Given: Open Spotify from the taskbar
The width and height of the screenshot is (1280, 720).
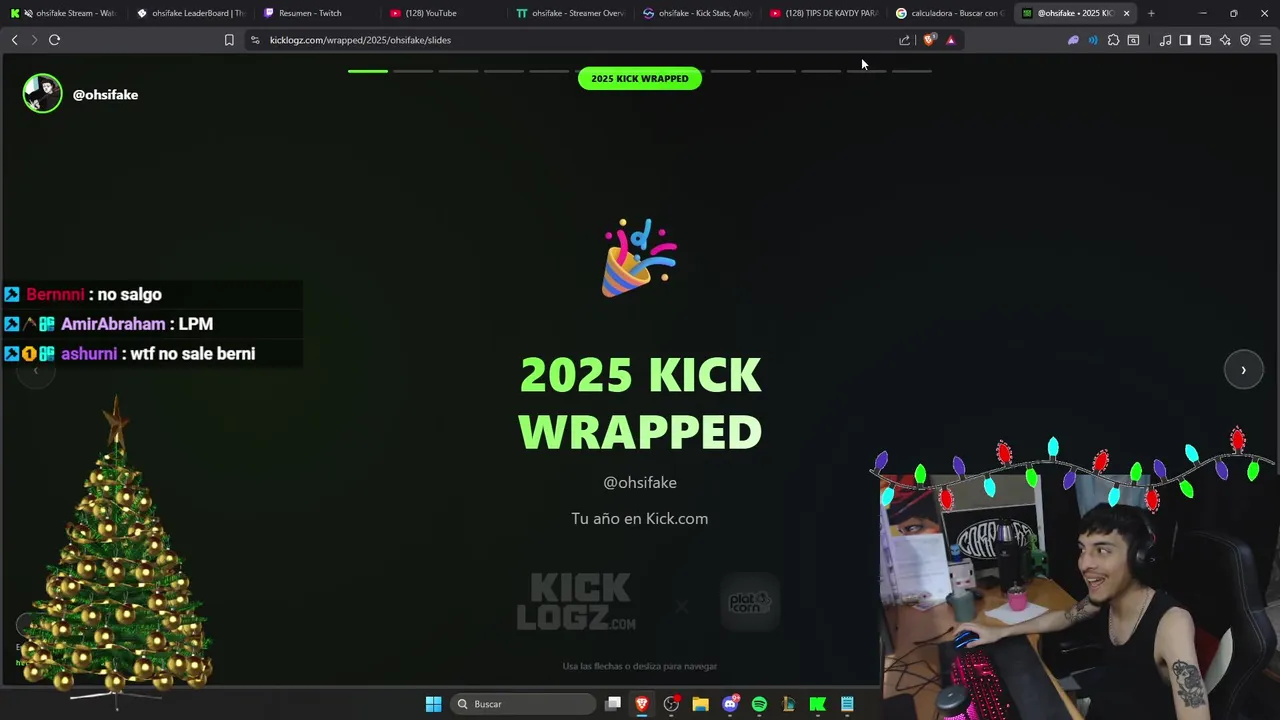Looking at the screenshot, I should pos(759,704).
